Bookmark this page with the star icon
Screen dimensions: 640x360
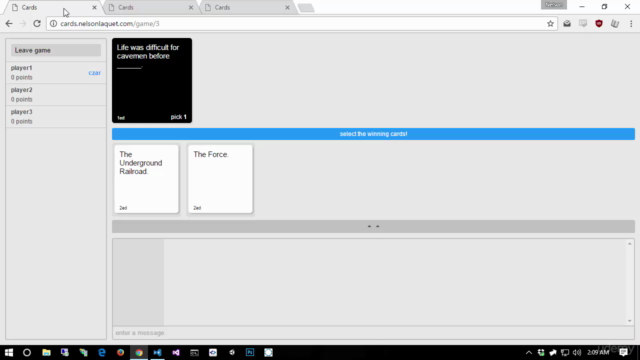click(550, 24)
